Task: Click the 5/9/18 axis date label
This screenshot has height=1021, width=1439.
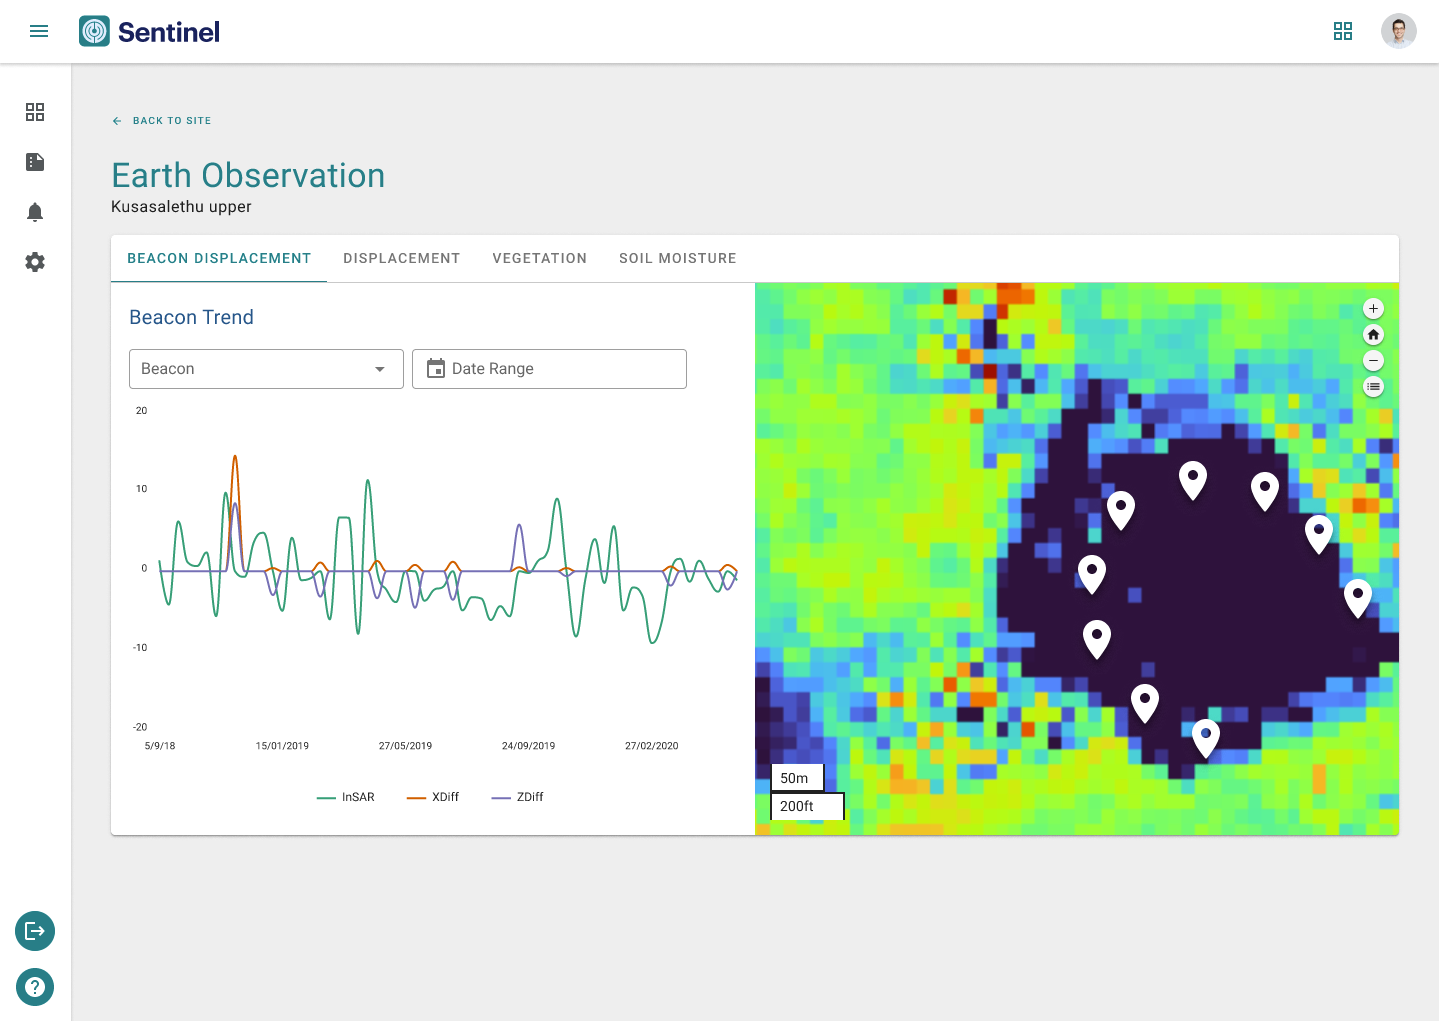Action: (x=160, y=746)
